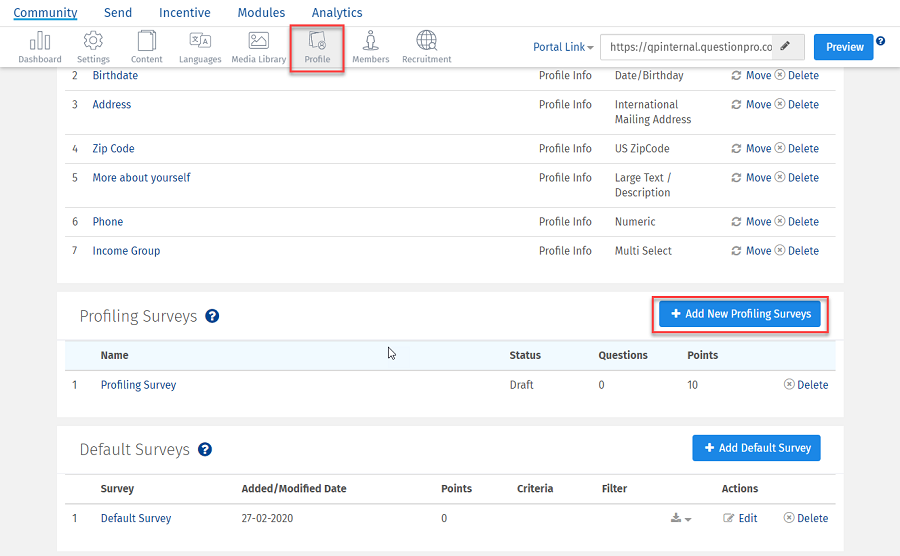Image resolution: width=900 pixels, height=556 pixels.
Task: Open download dropdown for Default Survey
Action: 681,518
